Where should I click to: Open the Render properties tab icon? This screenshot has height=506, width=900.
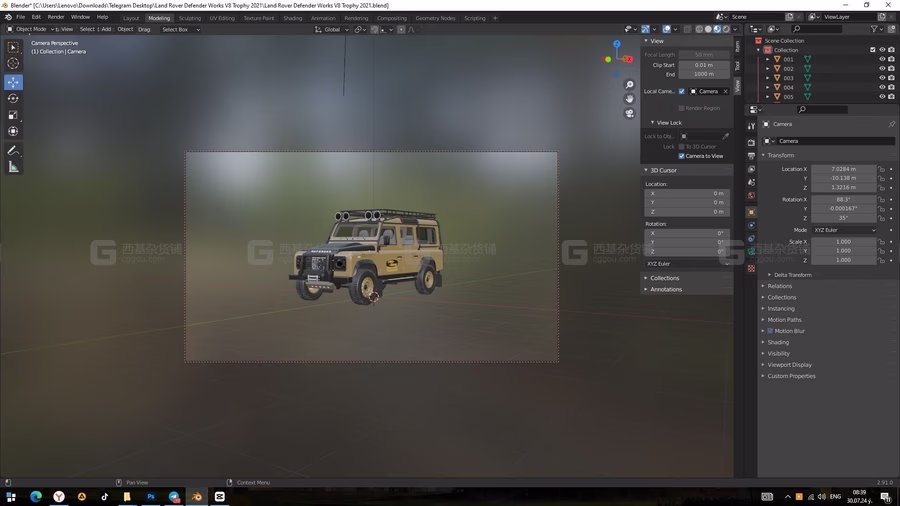pos(751,142)
